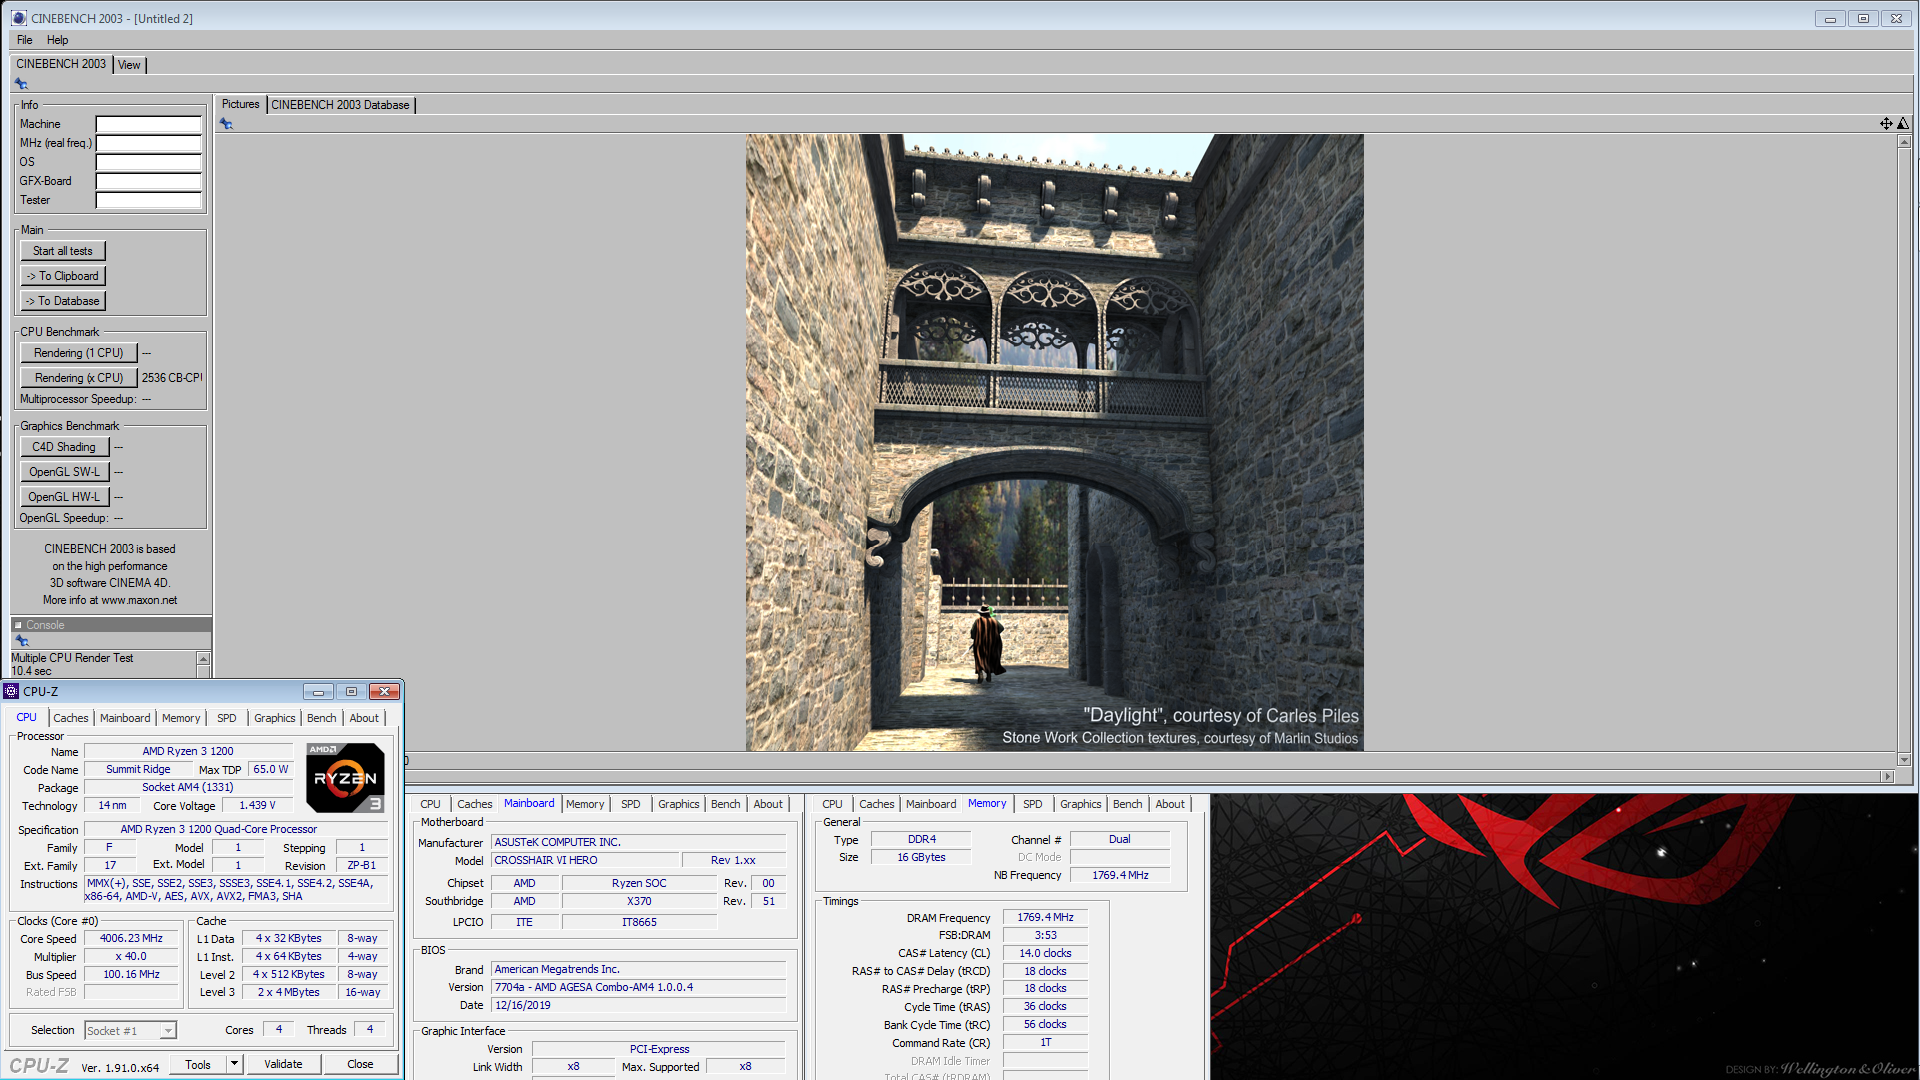The width and height of the screenshot is (1920, 1080).
Task: Click the zoom triangle icon in Pictures panel
Action: pyautogui.click(x=1903, y=123)
